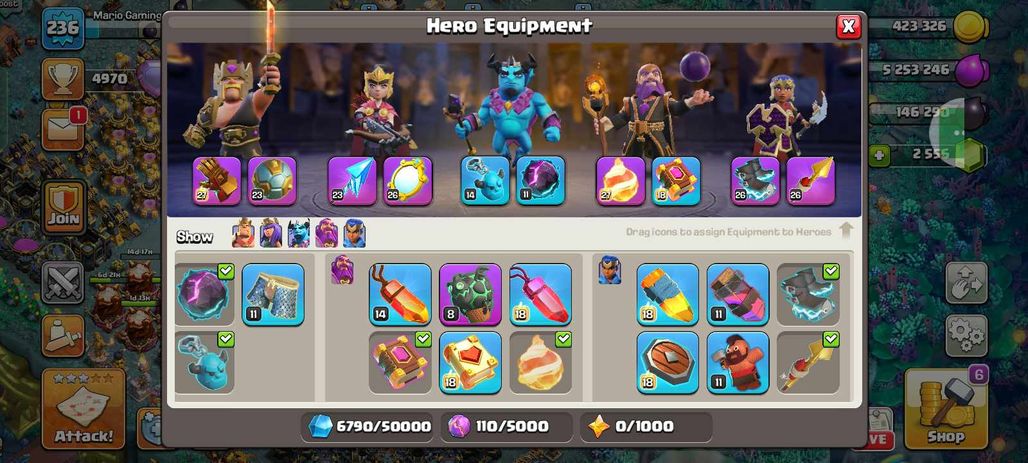Select the Minion Prince's Dark Orb equipped slot
Image resolution: width=1028 pixels, height=463 pixels.
pyautogui.click(x=541, y=180)
